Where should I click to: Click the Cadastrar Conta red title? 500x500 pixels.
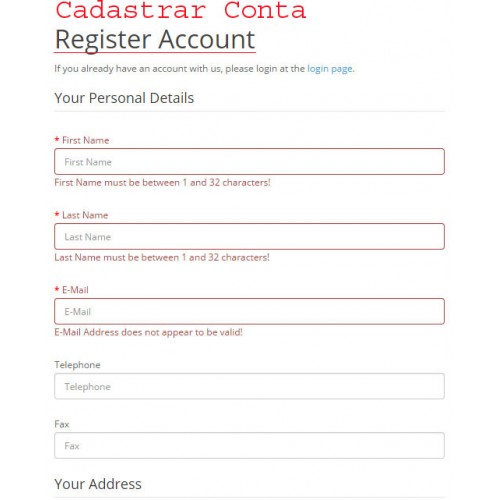(180, 10)
